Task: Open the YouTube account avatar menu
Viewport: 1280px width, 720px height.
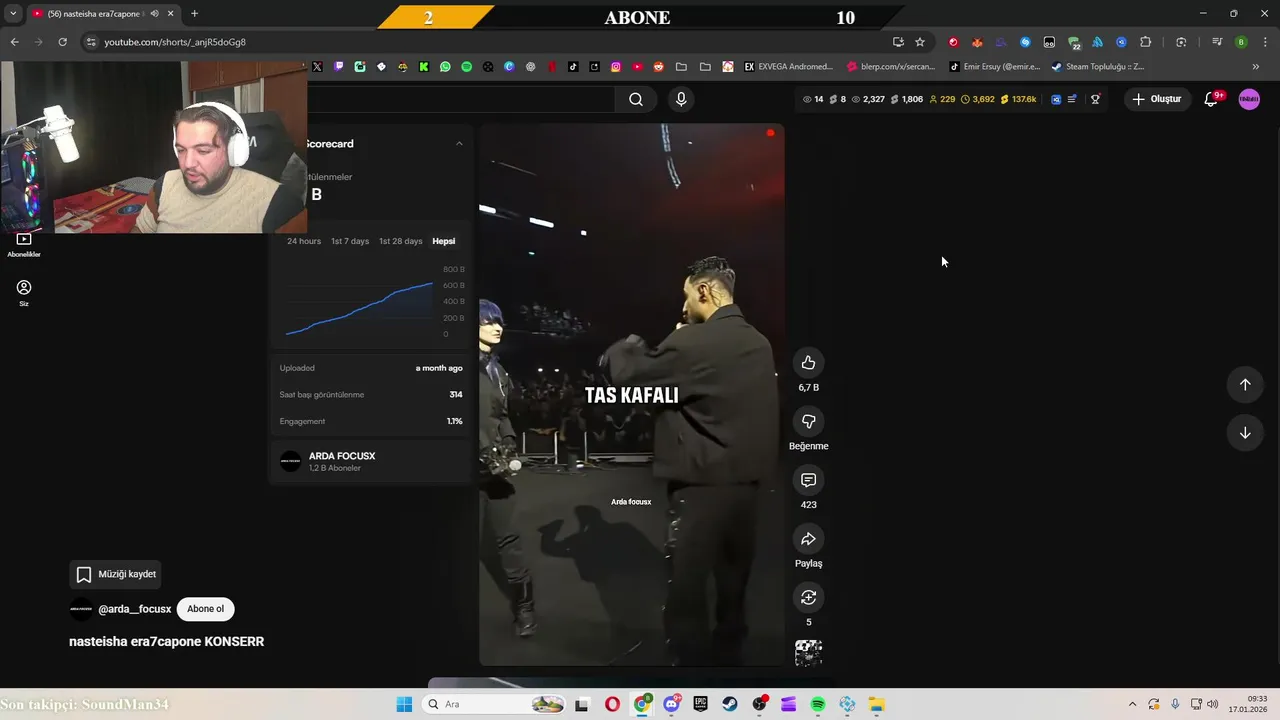Action: click(1249, 99)
